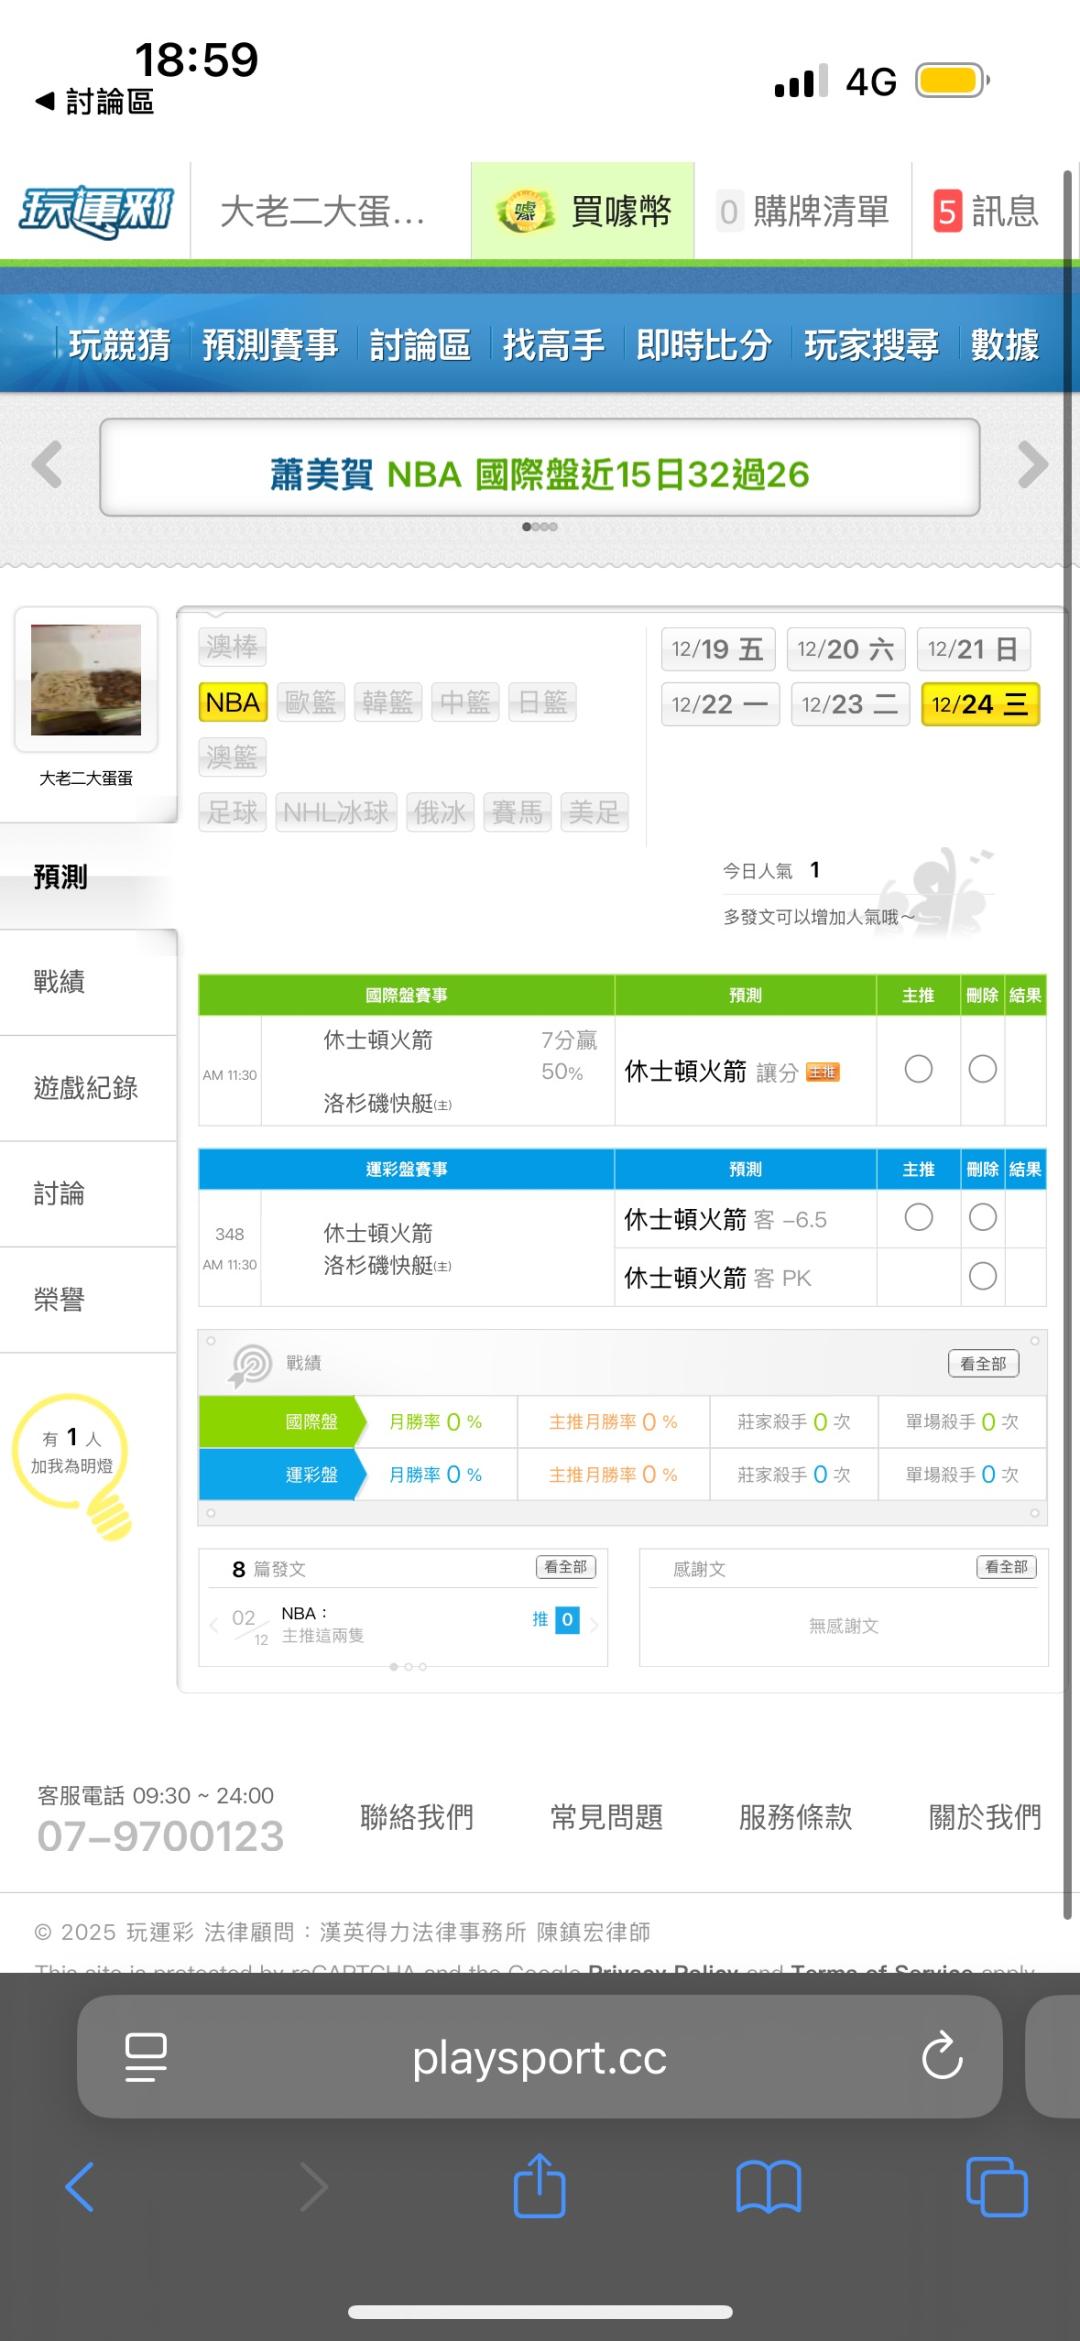The width and height of the screenshot is (1080, 2341).
Task: Select 刪除 radio for 休士頓火箭 客 PK
Action: [983, 1276]
